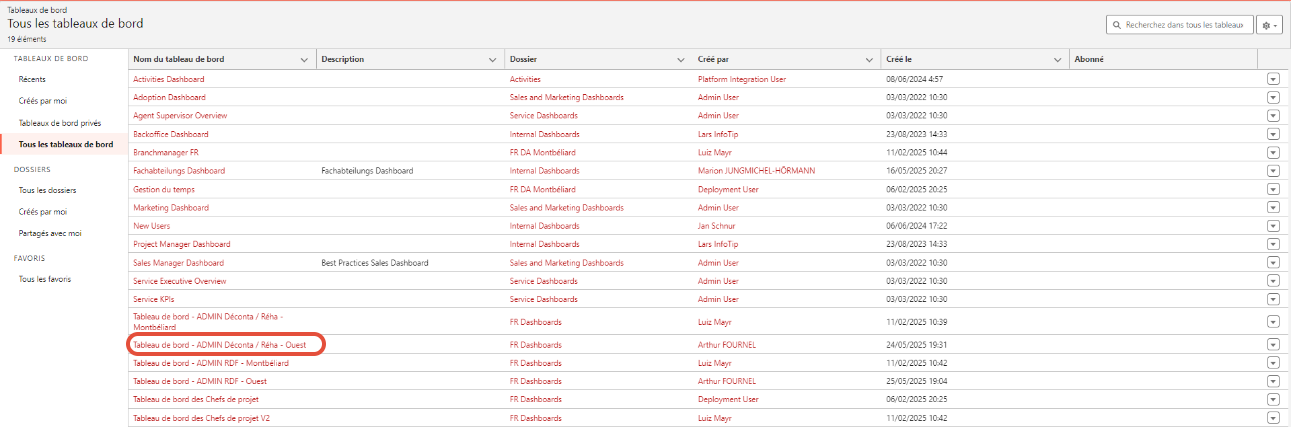The height and width of the screenshot is (427, 1291).
Task: Open row actions dropdown for Gestion du temps
Action: coord(1273,189)
